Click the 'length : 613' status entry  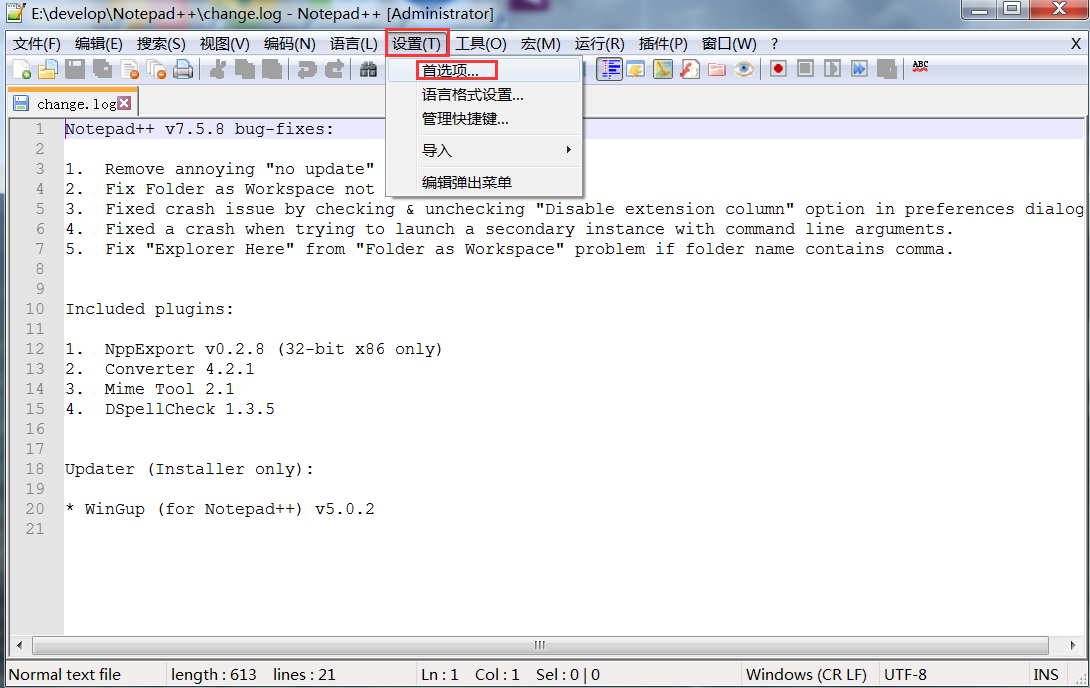pos(214,675)
